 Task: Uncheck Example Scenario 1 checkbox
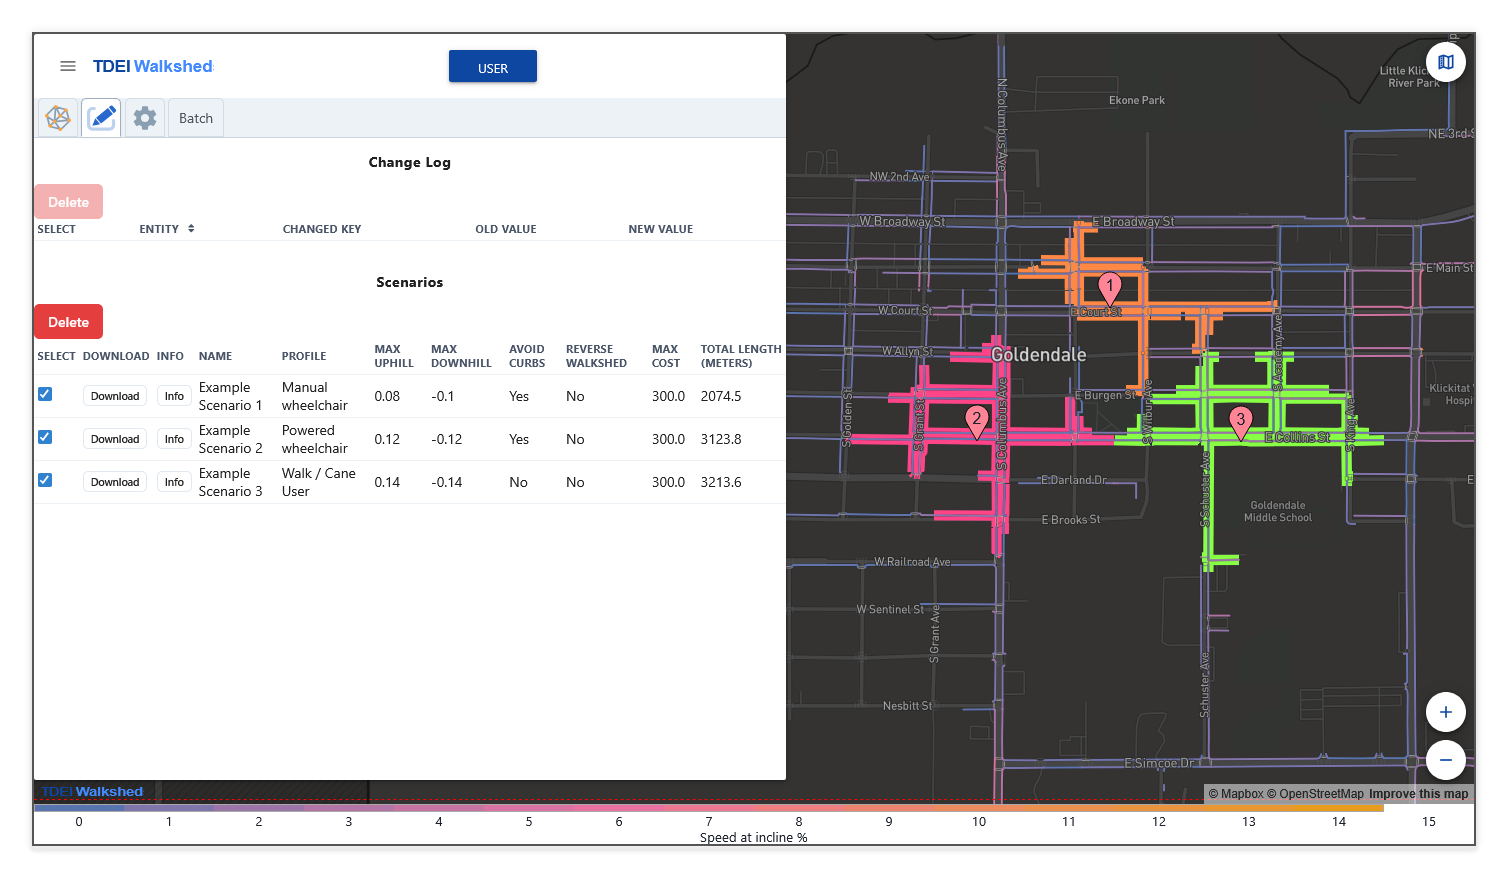[x=45, y=394]
